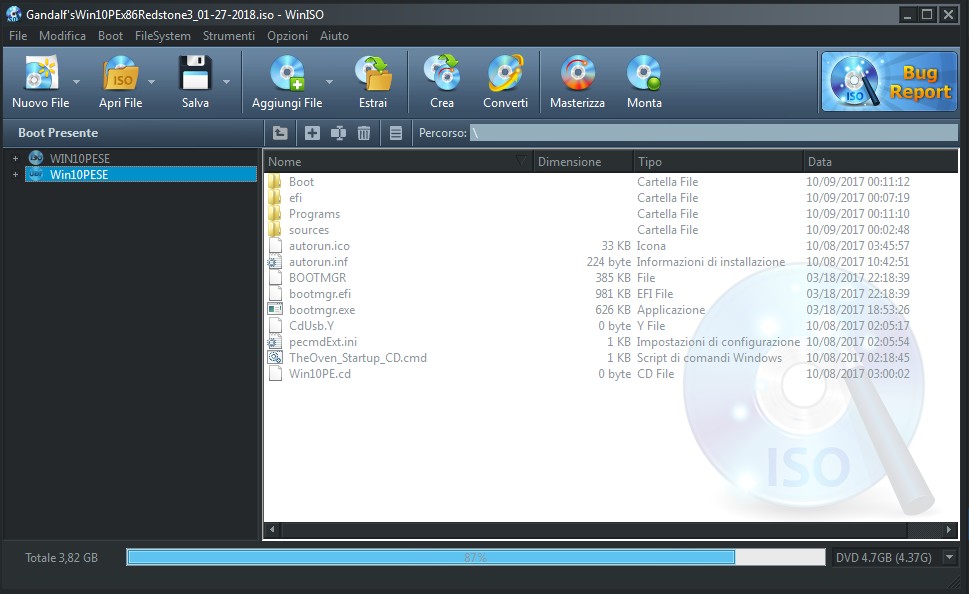Select the Boot folder icon

pyautogui.click(x=275, y=182)
